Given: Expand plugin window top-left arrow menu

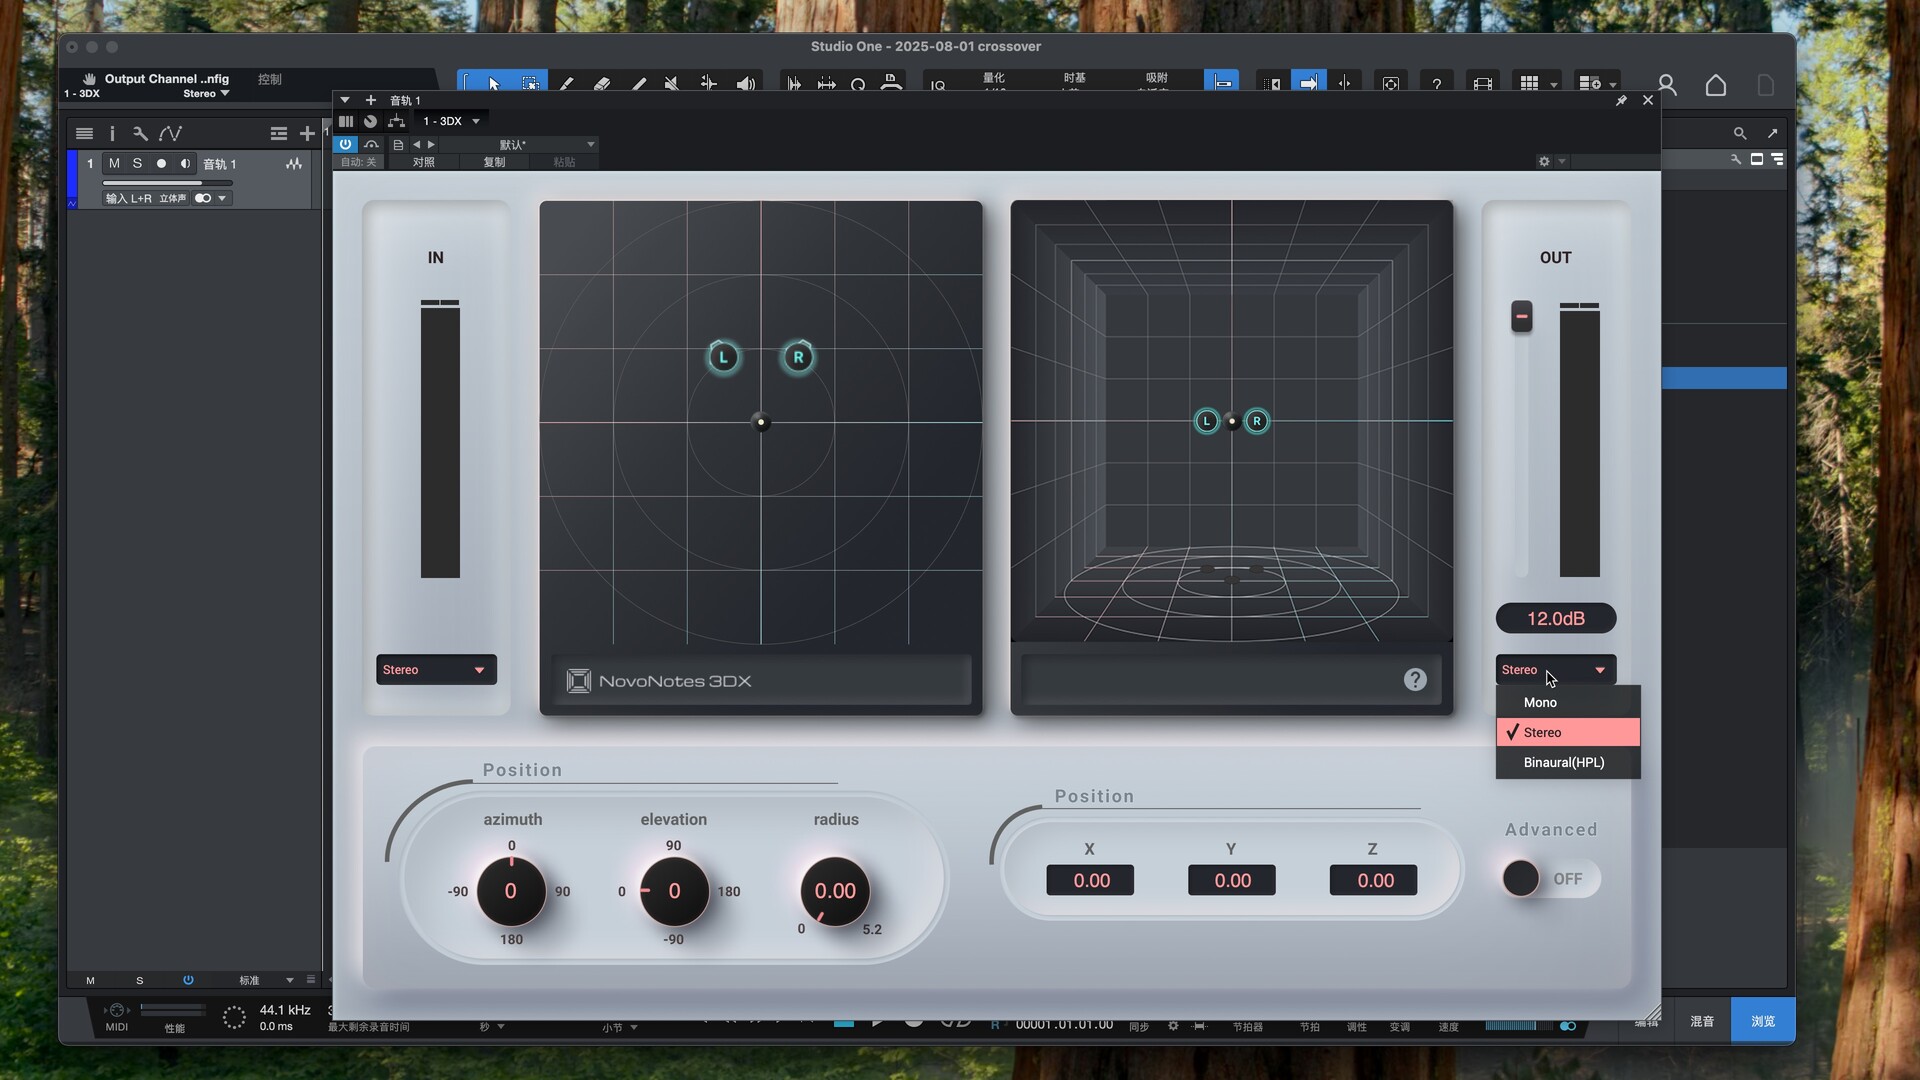Looking at the screenshot, I should point(345,100).
